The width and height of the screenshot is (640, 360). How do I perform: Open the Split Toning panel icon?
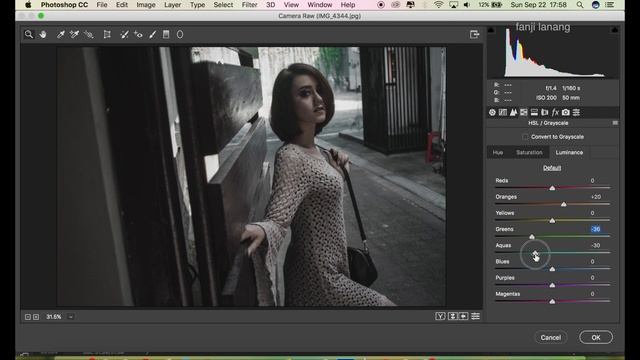click(534, 112)
